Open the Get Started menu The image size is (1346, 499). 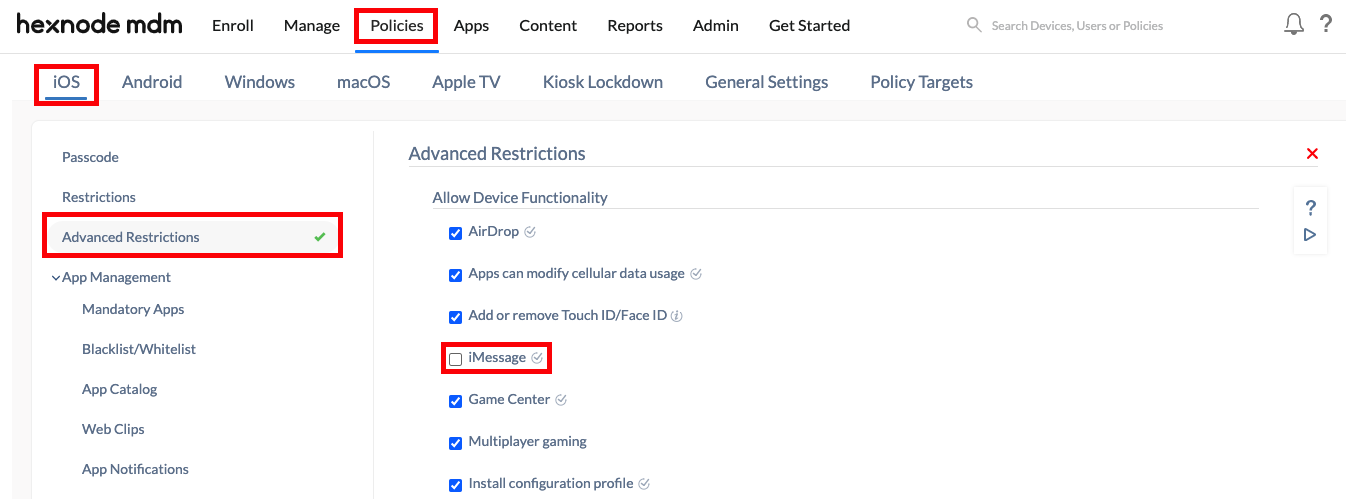pyautogui.click(x=809, y=26)
